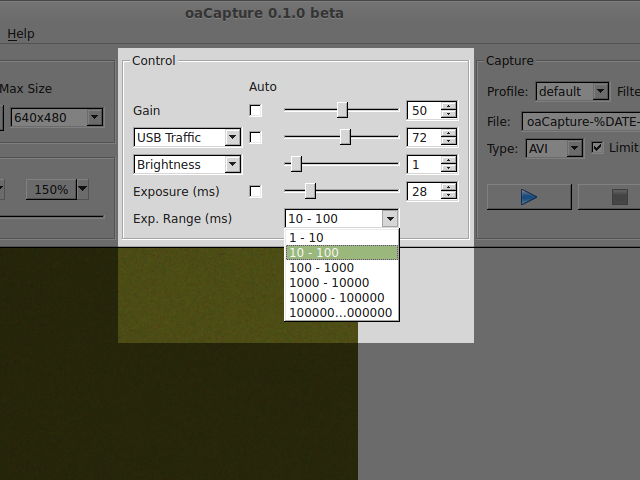
Task: Enable Auto checkbox for Exposure (ms)
Action: click(256, 191)
